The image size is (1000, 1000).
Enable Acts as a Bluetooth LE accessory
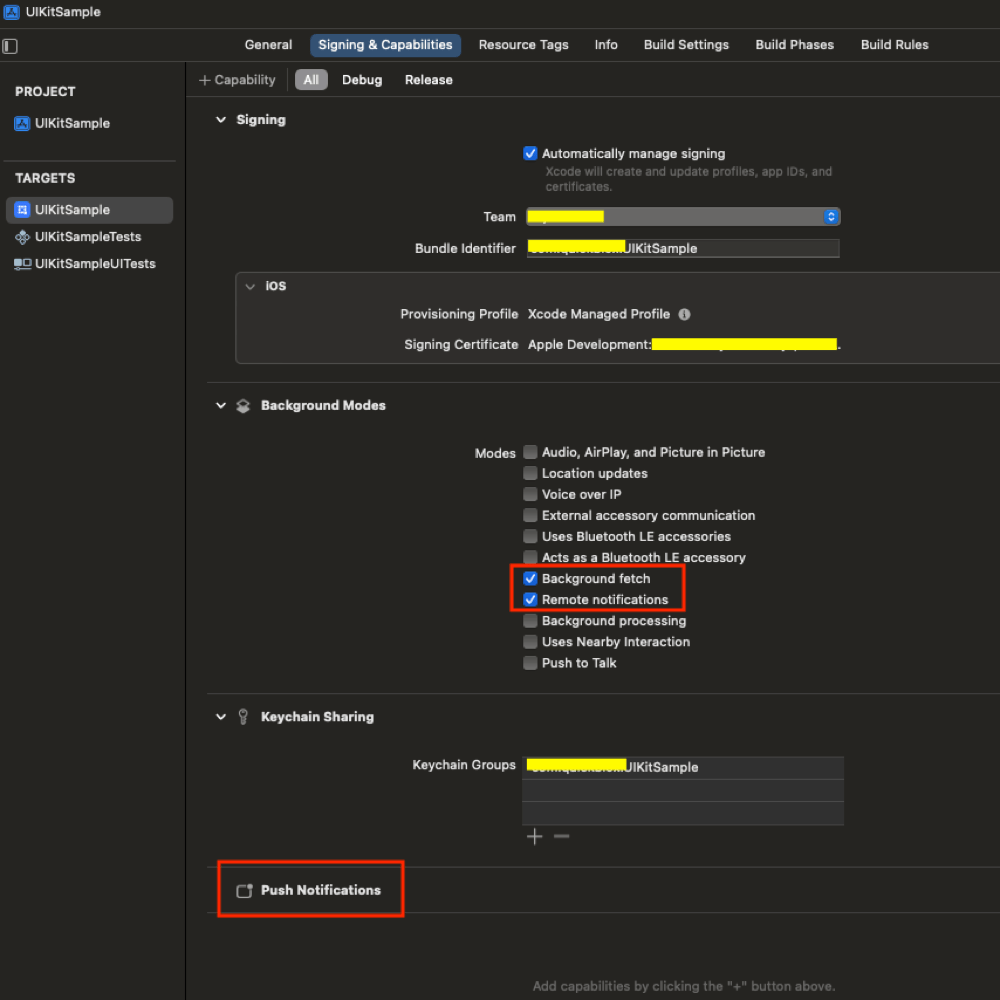pos(530,557)
